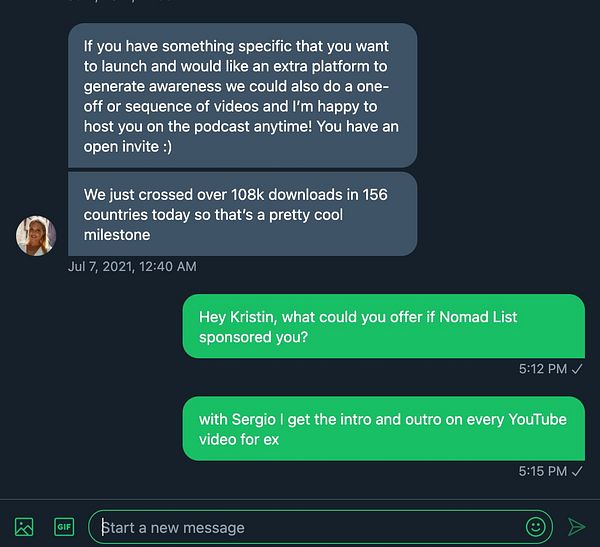
Task: Click the "with Sergio" green sent message
Action: (383, 429)
